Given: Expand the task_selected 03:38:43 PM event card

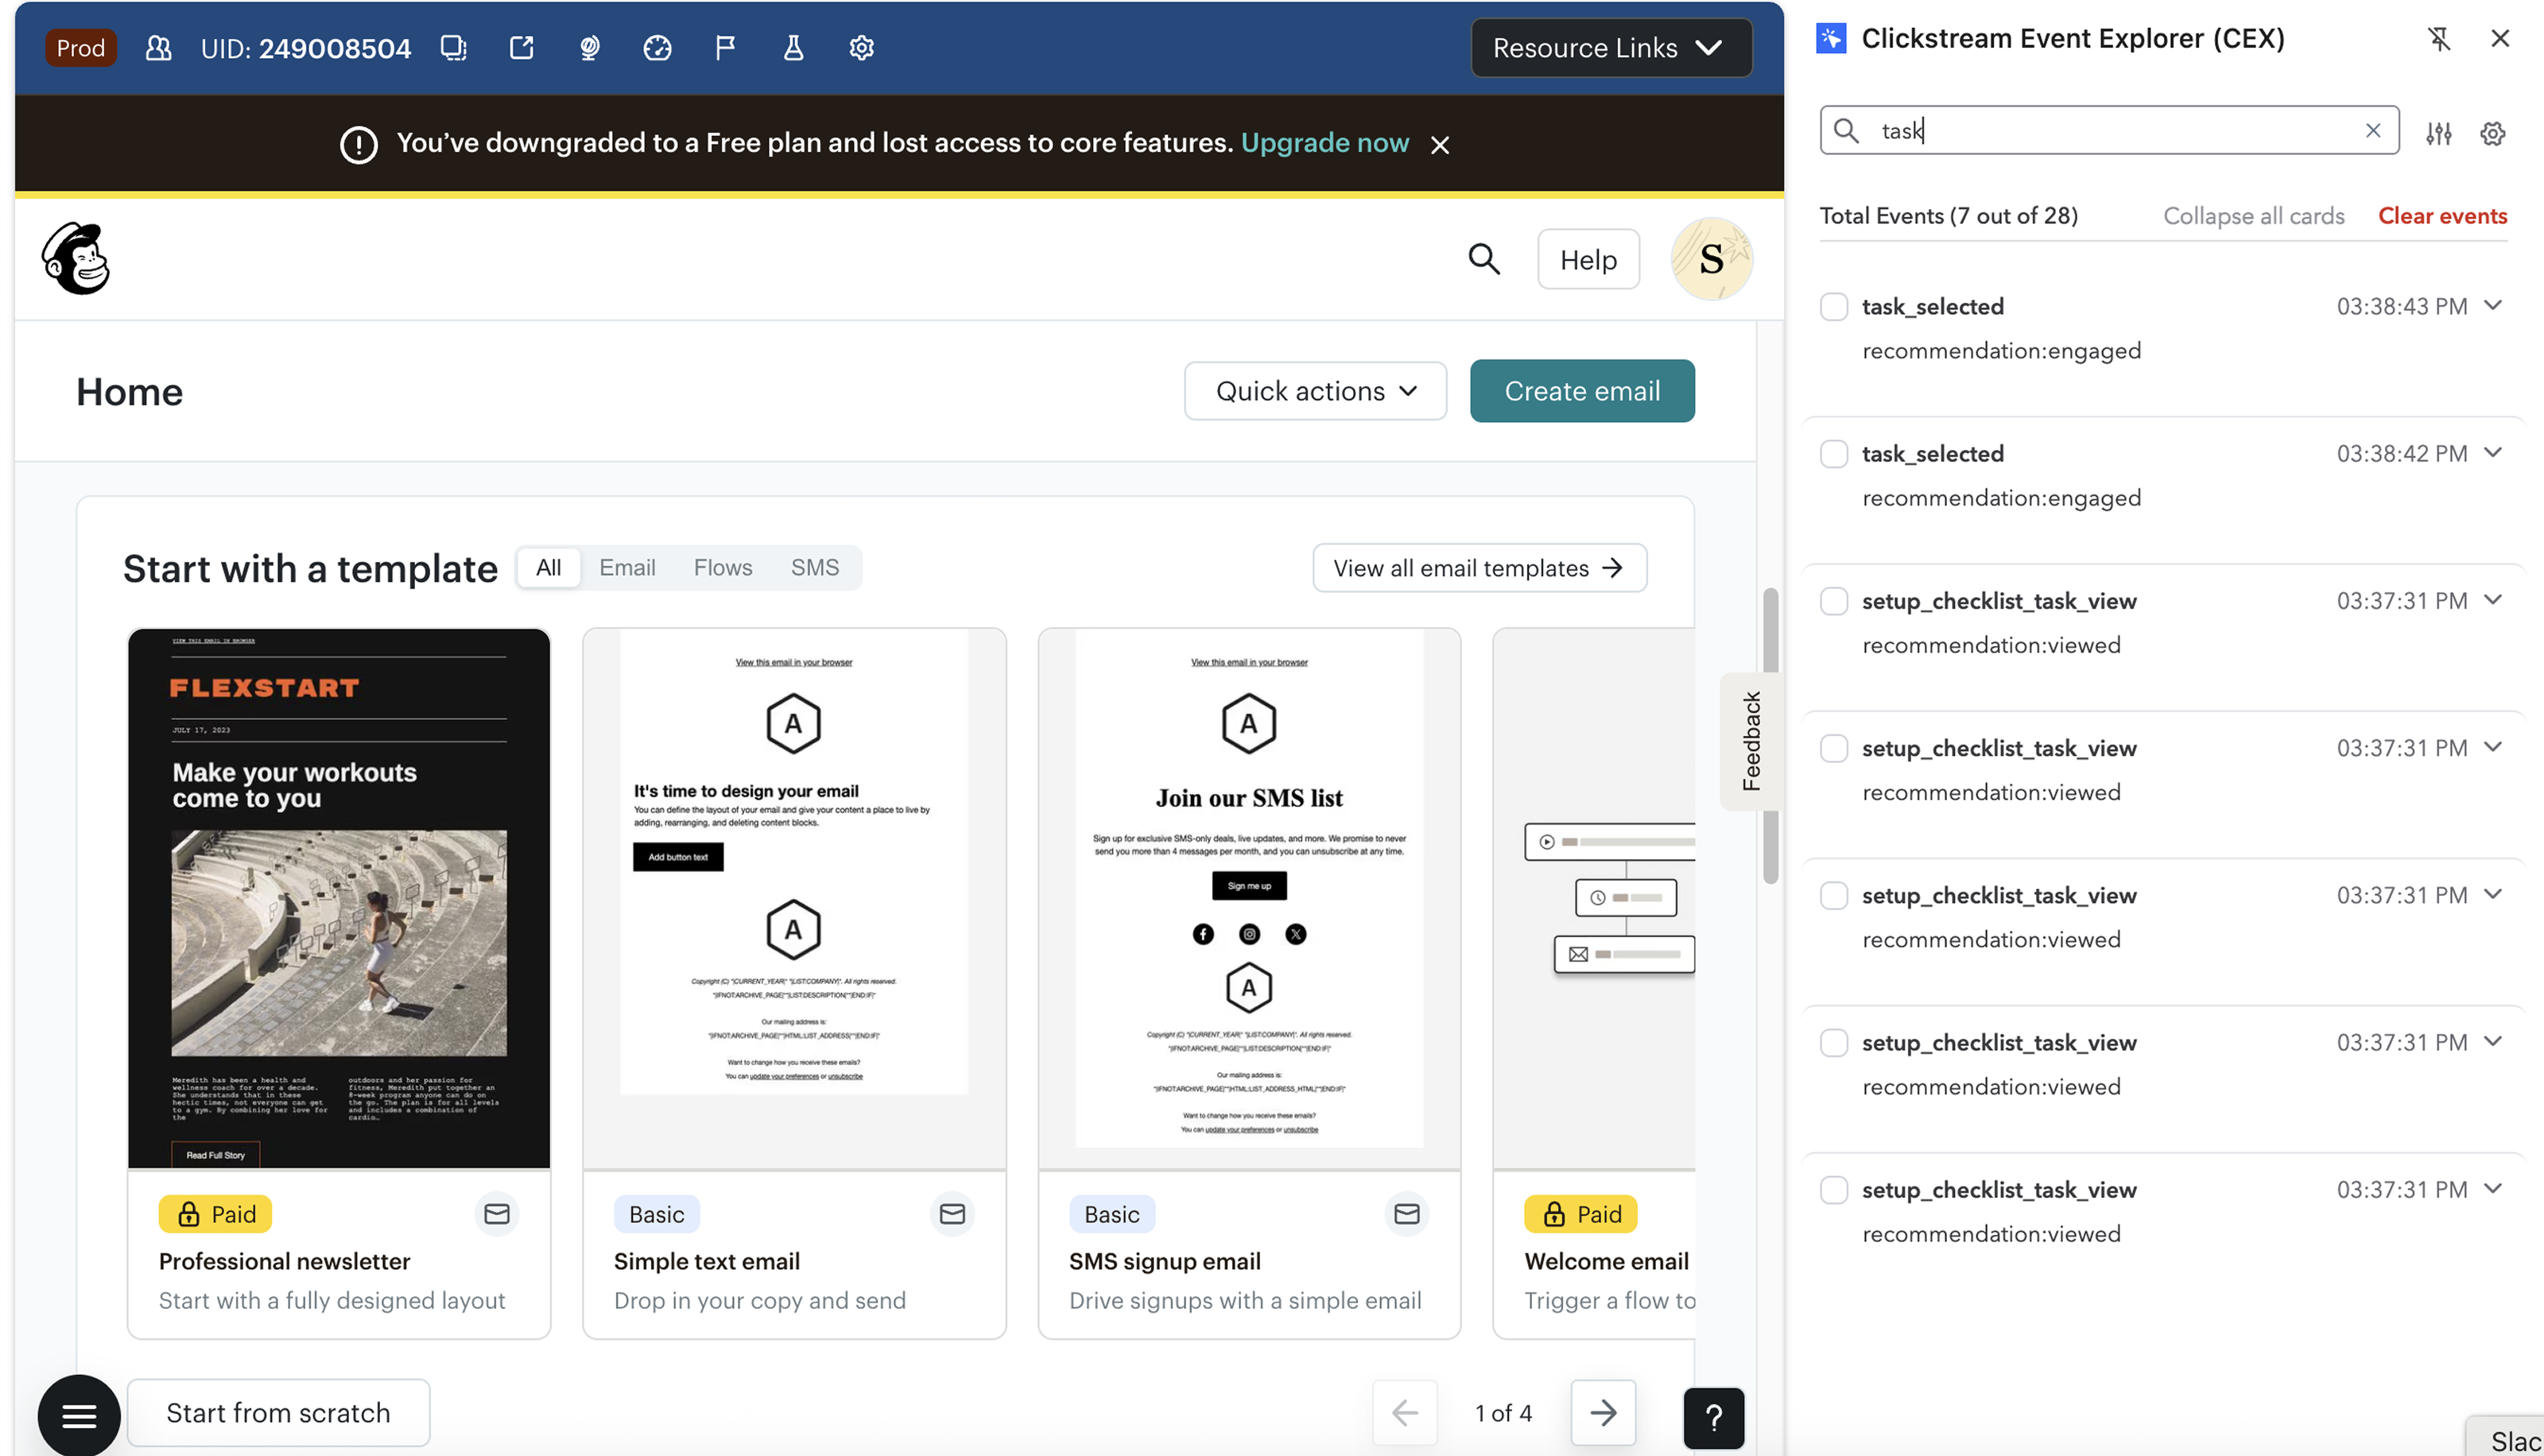Looking at the screenshot, I should coord(2493,305).
